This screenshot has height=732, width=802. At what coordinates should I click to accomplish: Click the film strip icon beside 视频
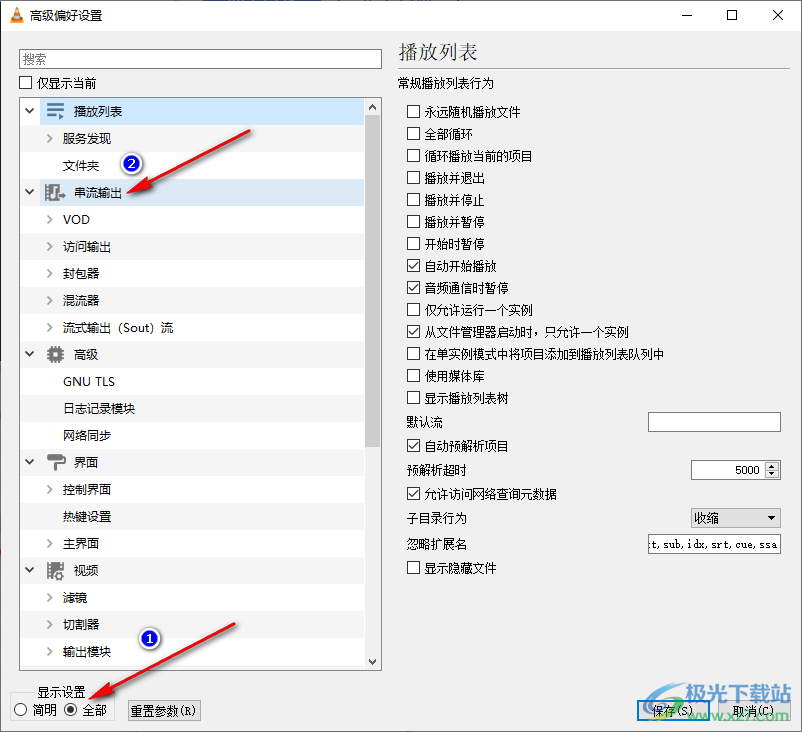(x=56, y=570)
